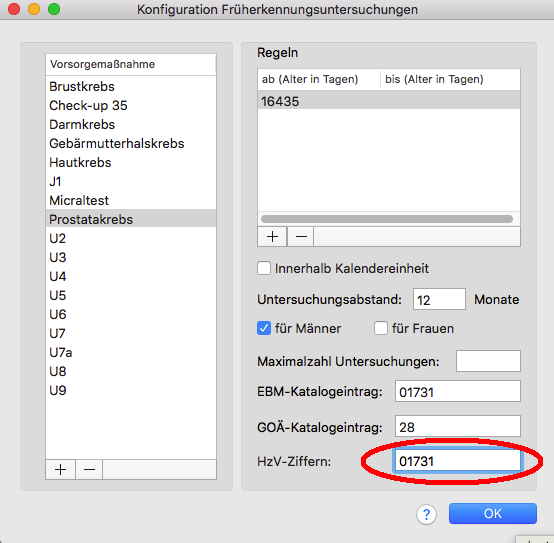Screen dimensions: 554x543
Task: Confirm dialog with OK button
Action: [493, 513]
